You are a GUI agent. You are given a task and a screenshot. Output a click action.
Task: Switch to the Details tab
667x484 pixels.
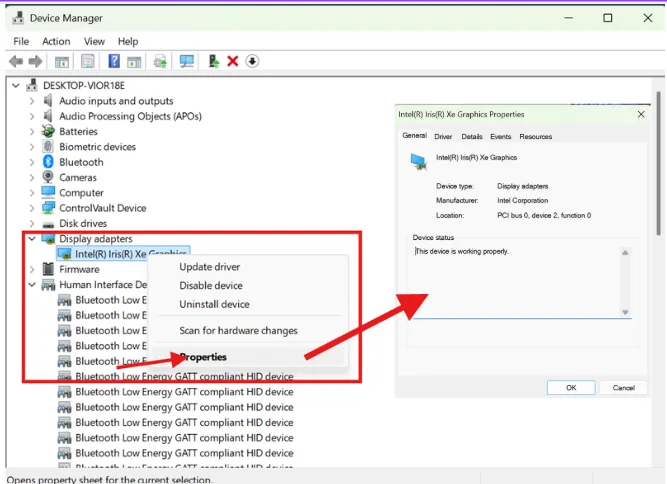click(x=472, y=137)
